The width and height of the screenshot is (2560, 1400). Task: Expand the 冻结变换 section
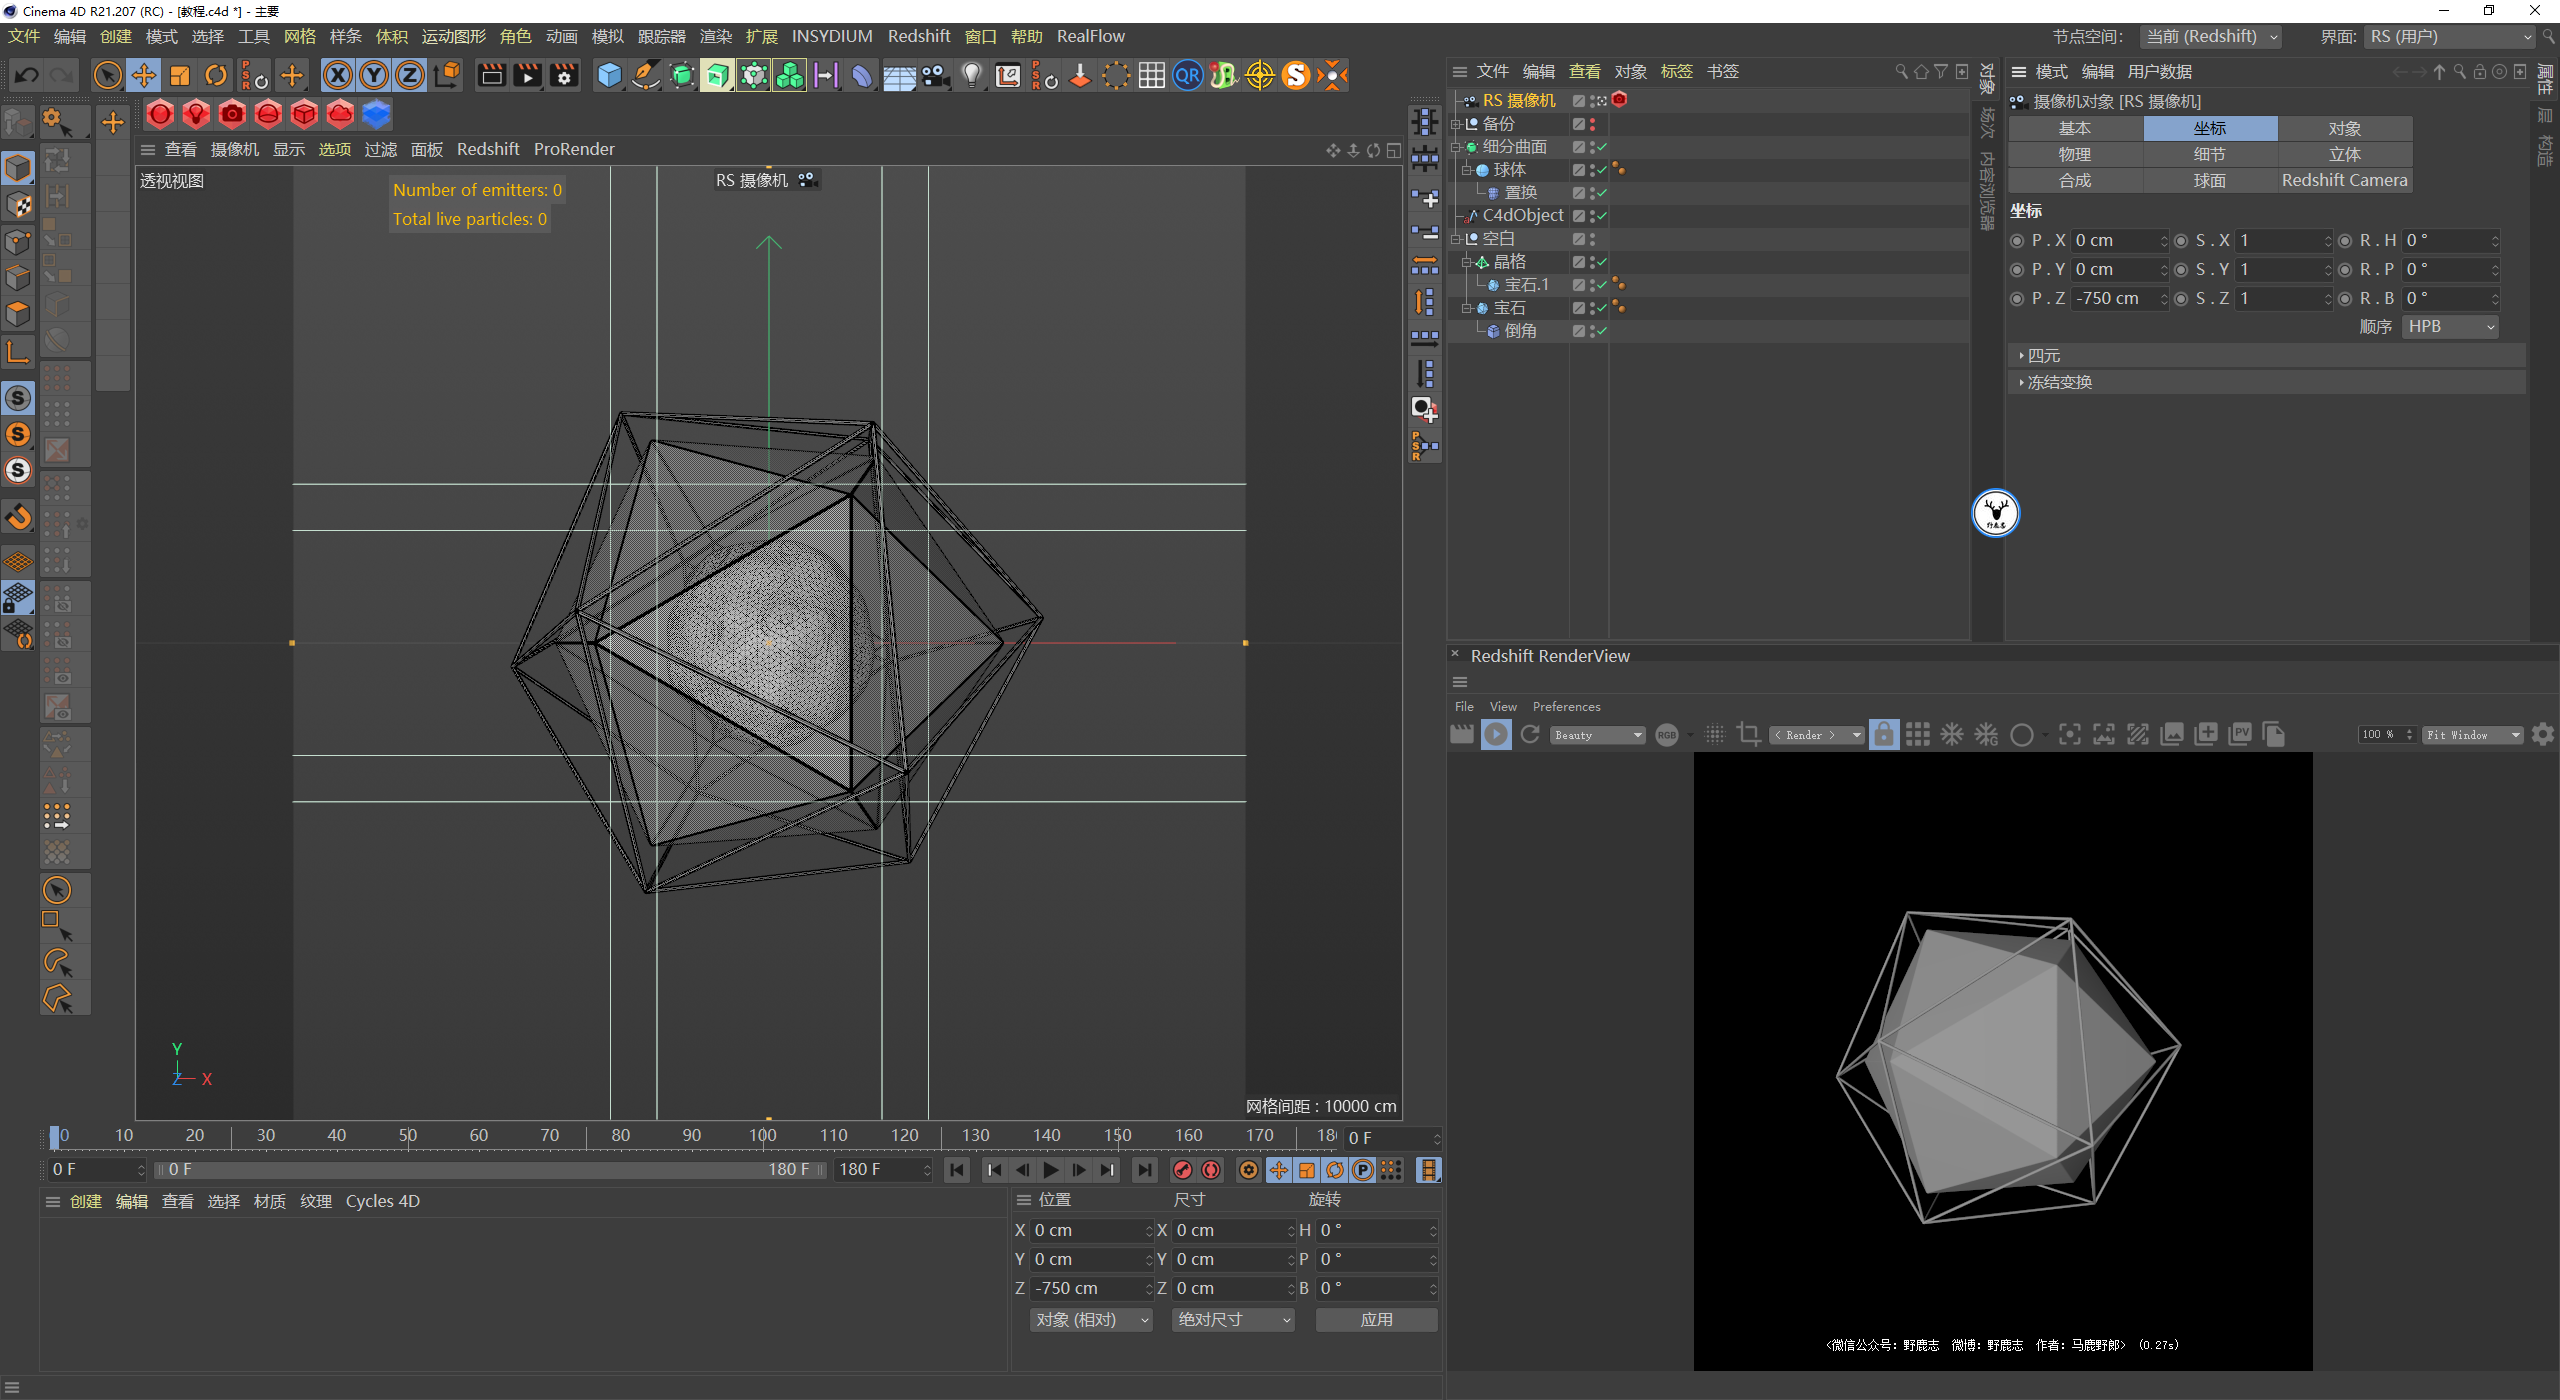[x=2058, y=383]
